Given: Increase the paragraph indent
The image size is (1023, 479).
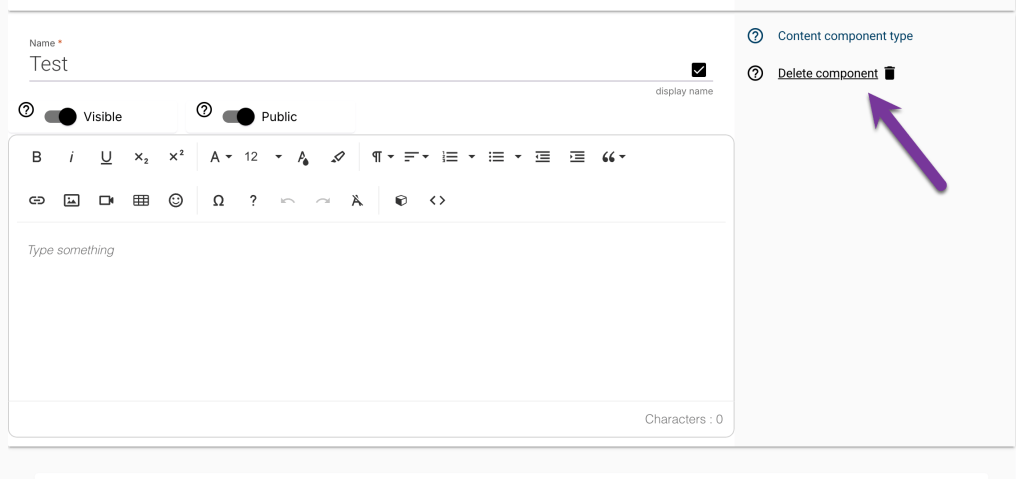Looking at the screenshot, I should (577, 157).
